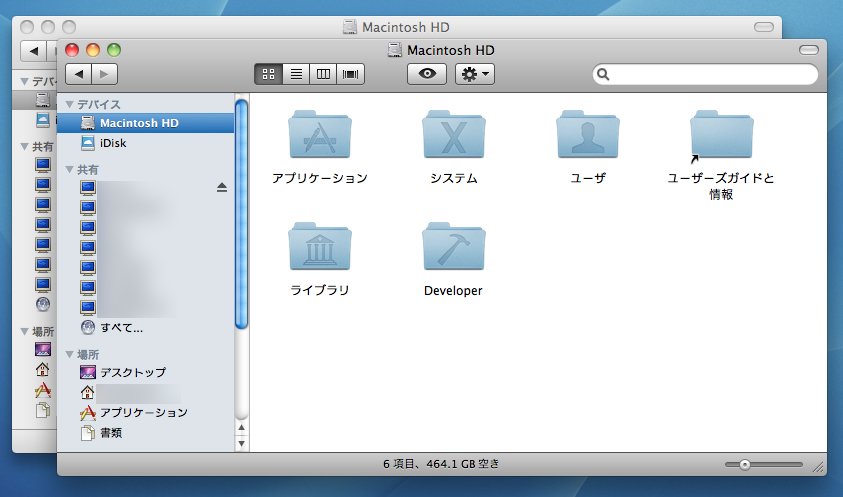Toggle toolbar pill in the background window
Image resolution: width=843 pixels, height=497 pixels.
tap(764, 27)
